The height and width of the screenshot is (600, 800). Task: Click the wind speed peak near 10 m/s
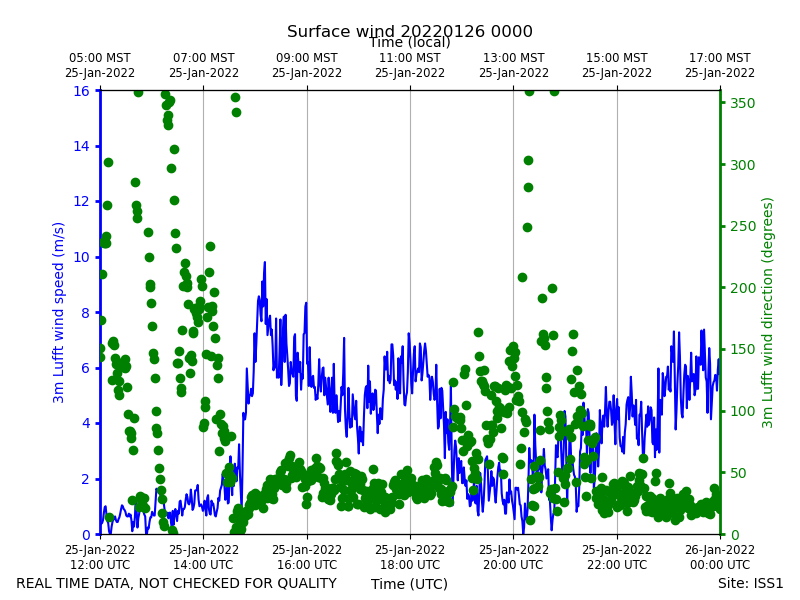tap(265, 263)
